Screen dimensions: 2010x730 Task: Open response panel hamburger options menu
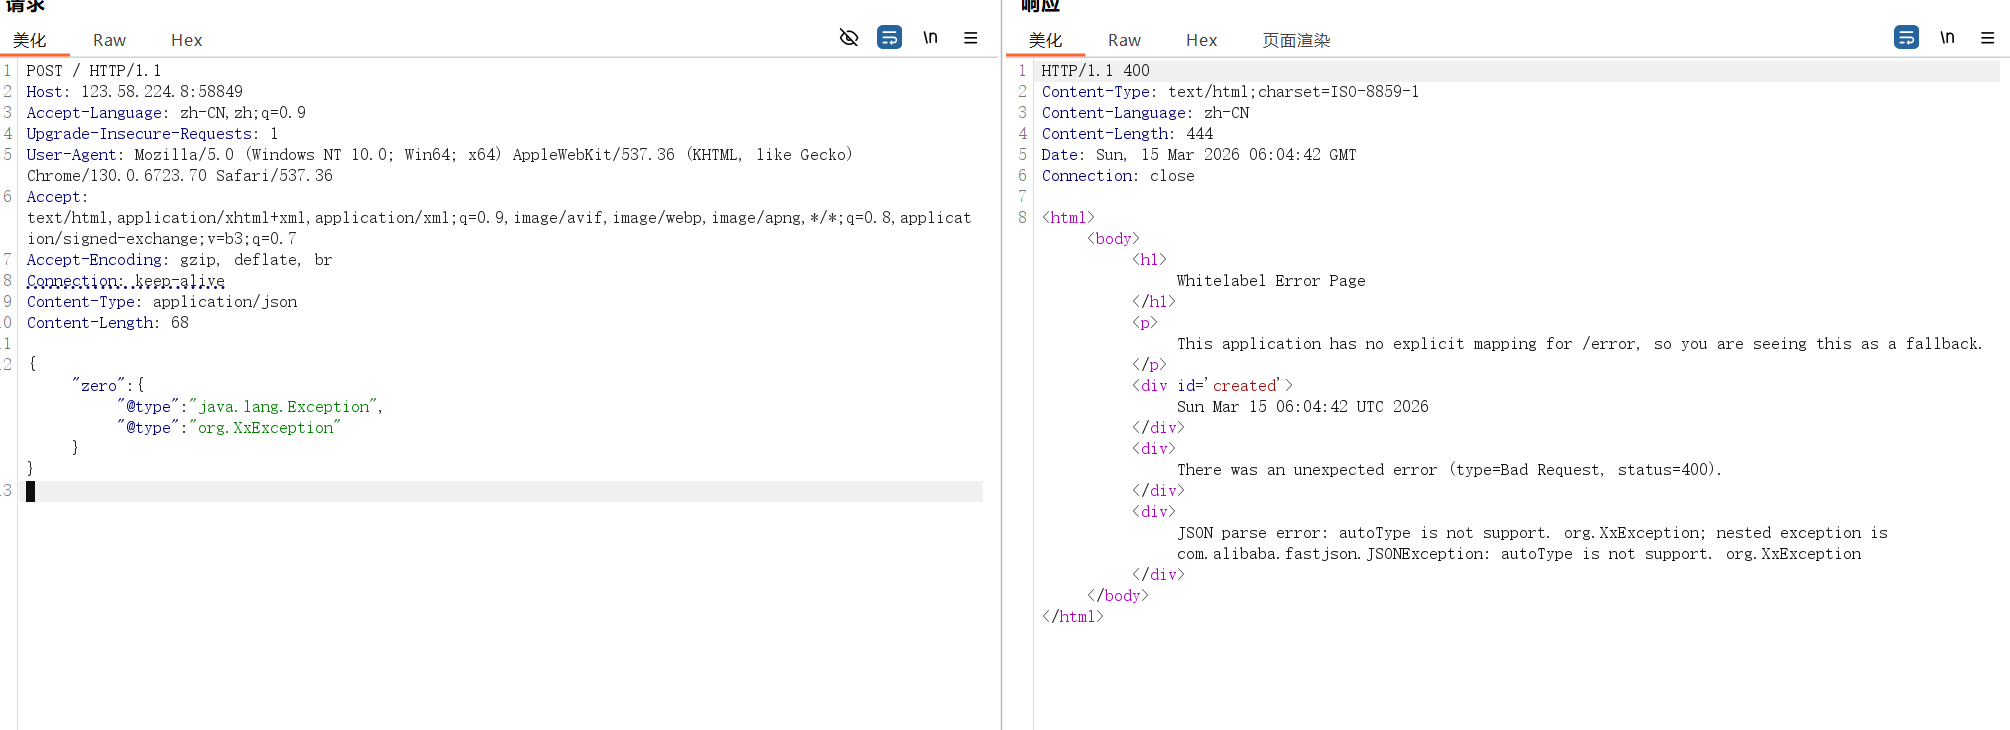pyautogui.click(x=1987, y=38)
